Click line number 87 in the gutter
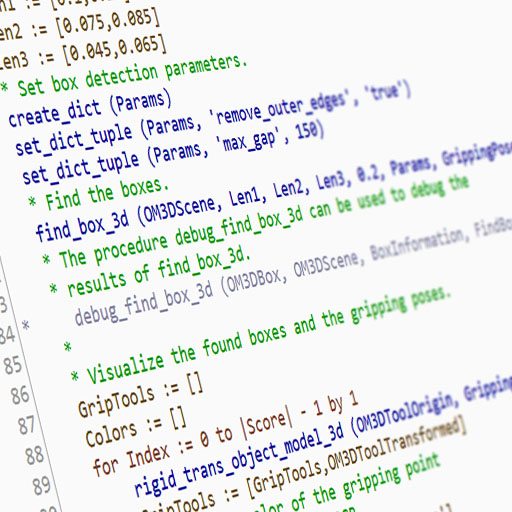Screen dimensions: 512x512 point(27,425)
